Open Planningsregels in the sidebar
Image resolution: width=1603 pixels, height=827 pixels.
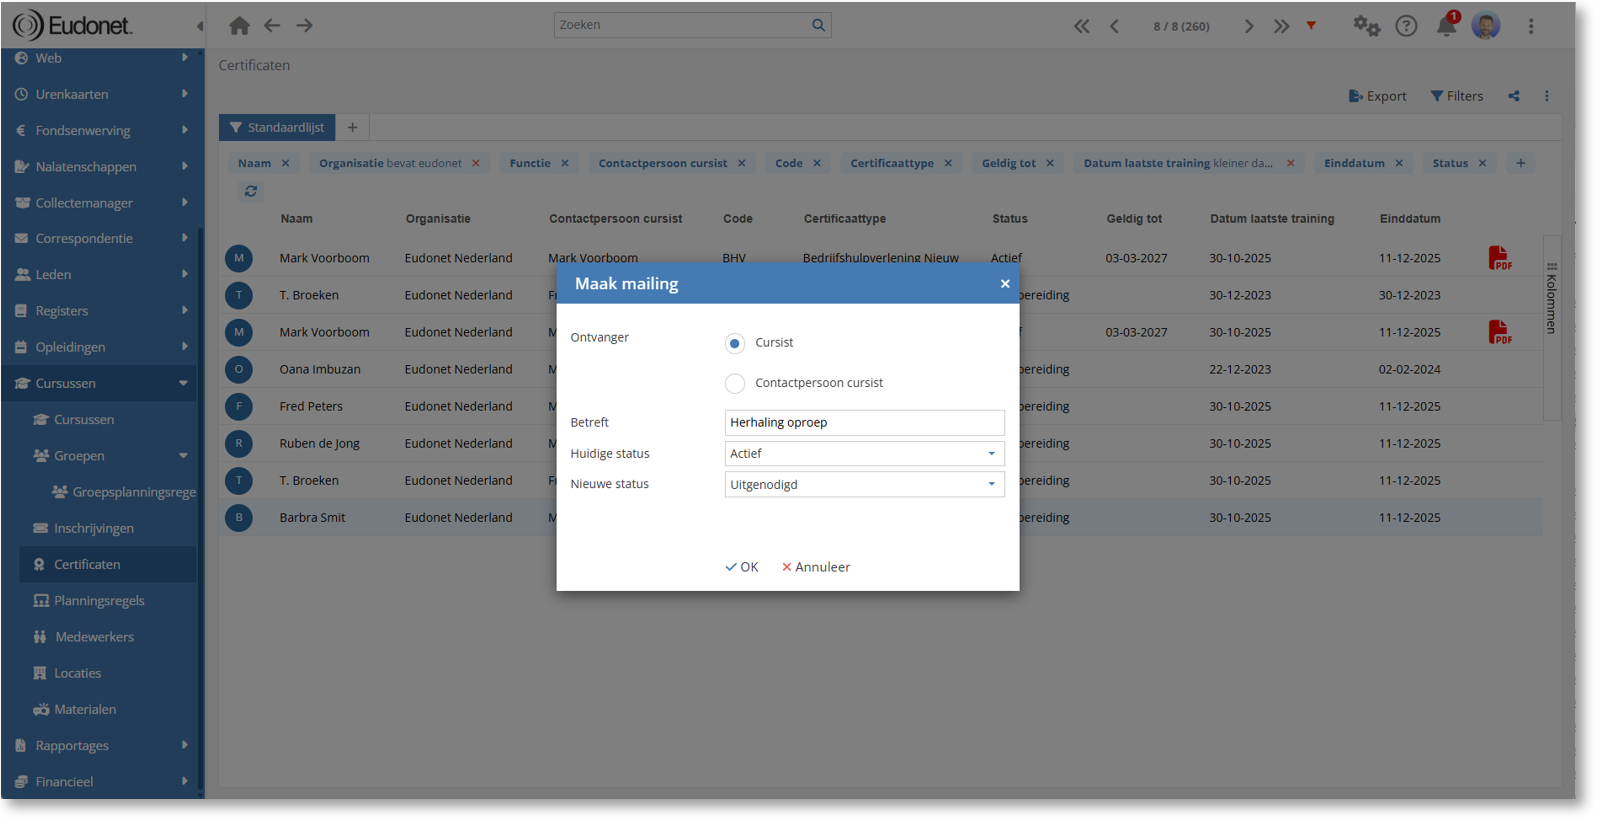coord(99,601)
